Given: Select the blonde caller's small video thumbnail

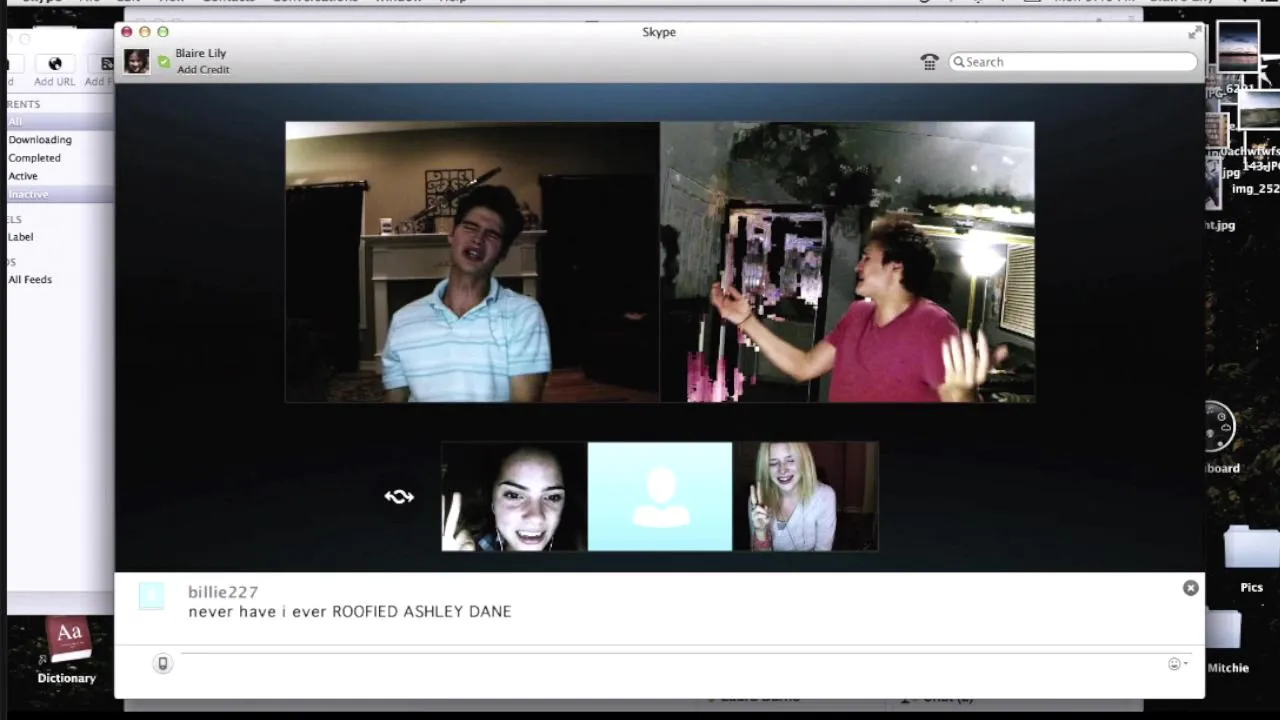Looking at the screenshot, I should pyautogui.click(x=806, y=497).
